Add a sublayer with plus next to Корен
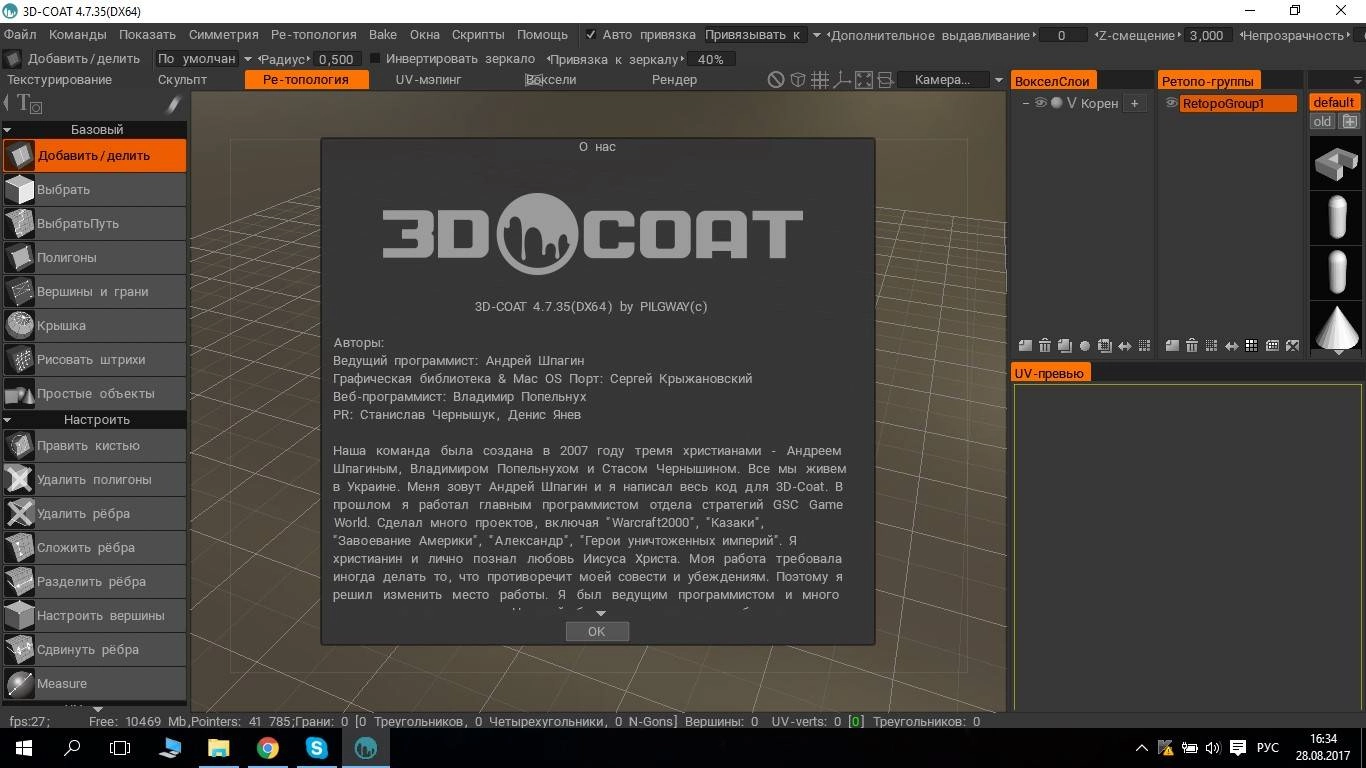This screenshot has width=1366, height=768. pos(1135,103)
